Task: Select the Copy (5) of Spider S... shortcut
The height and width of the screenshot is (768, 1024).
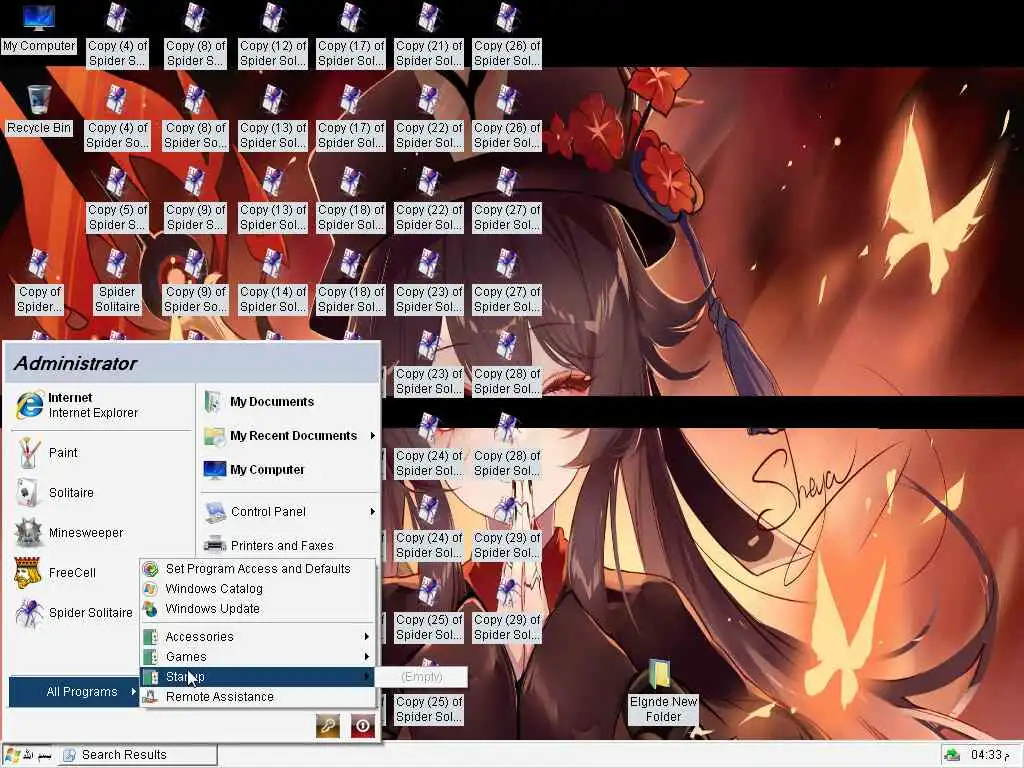Action: pyautogui.click(x=118, y=199)
